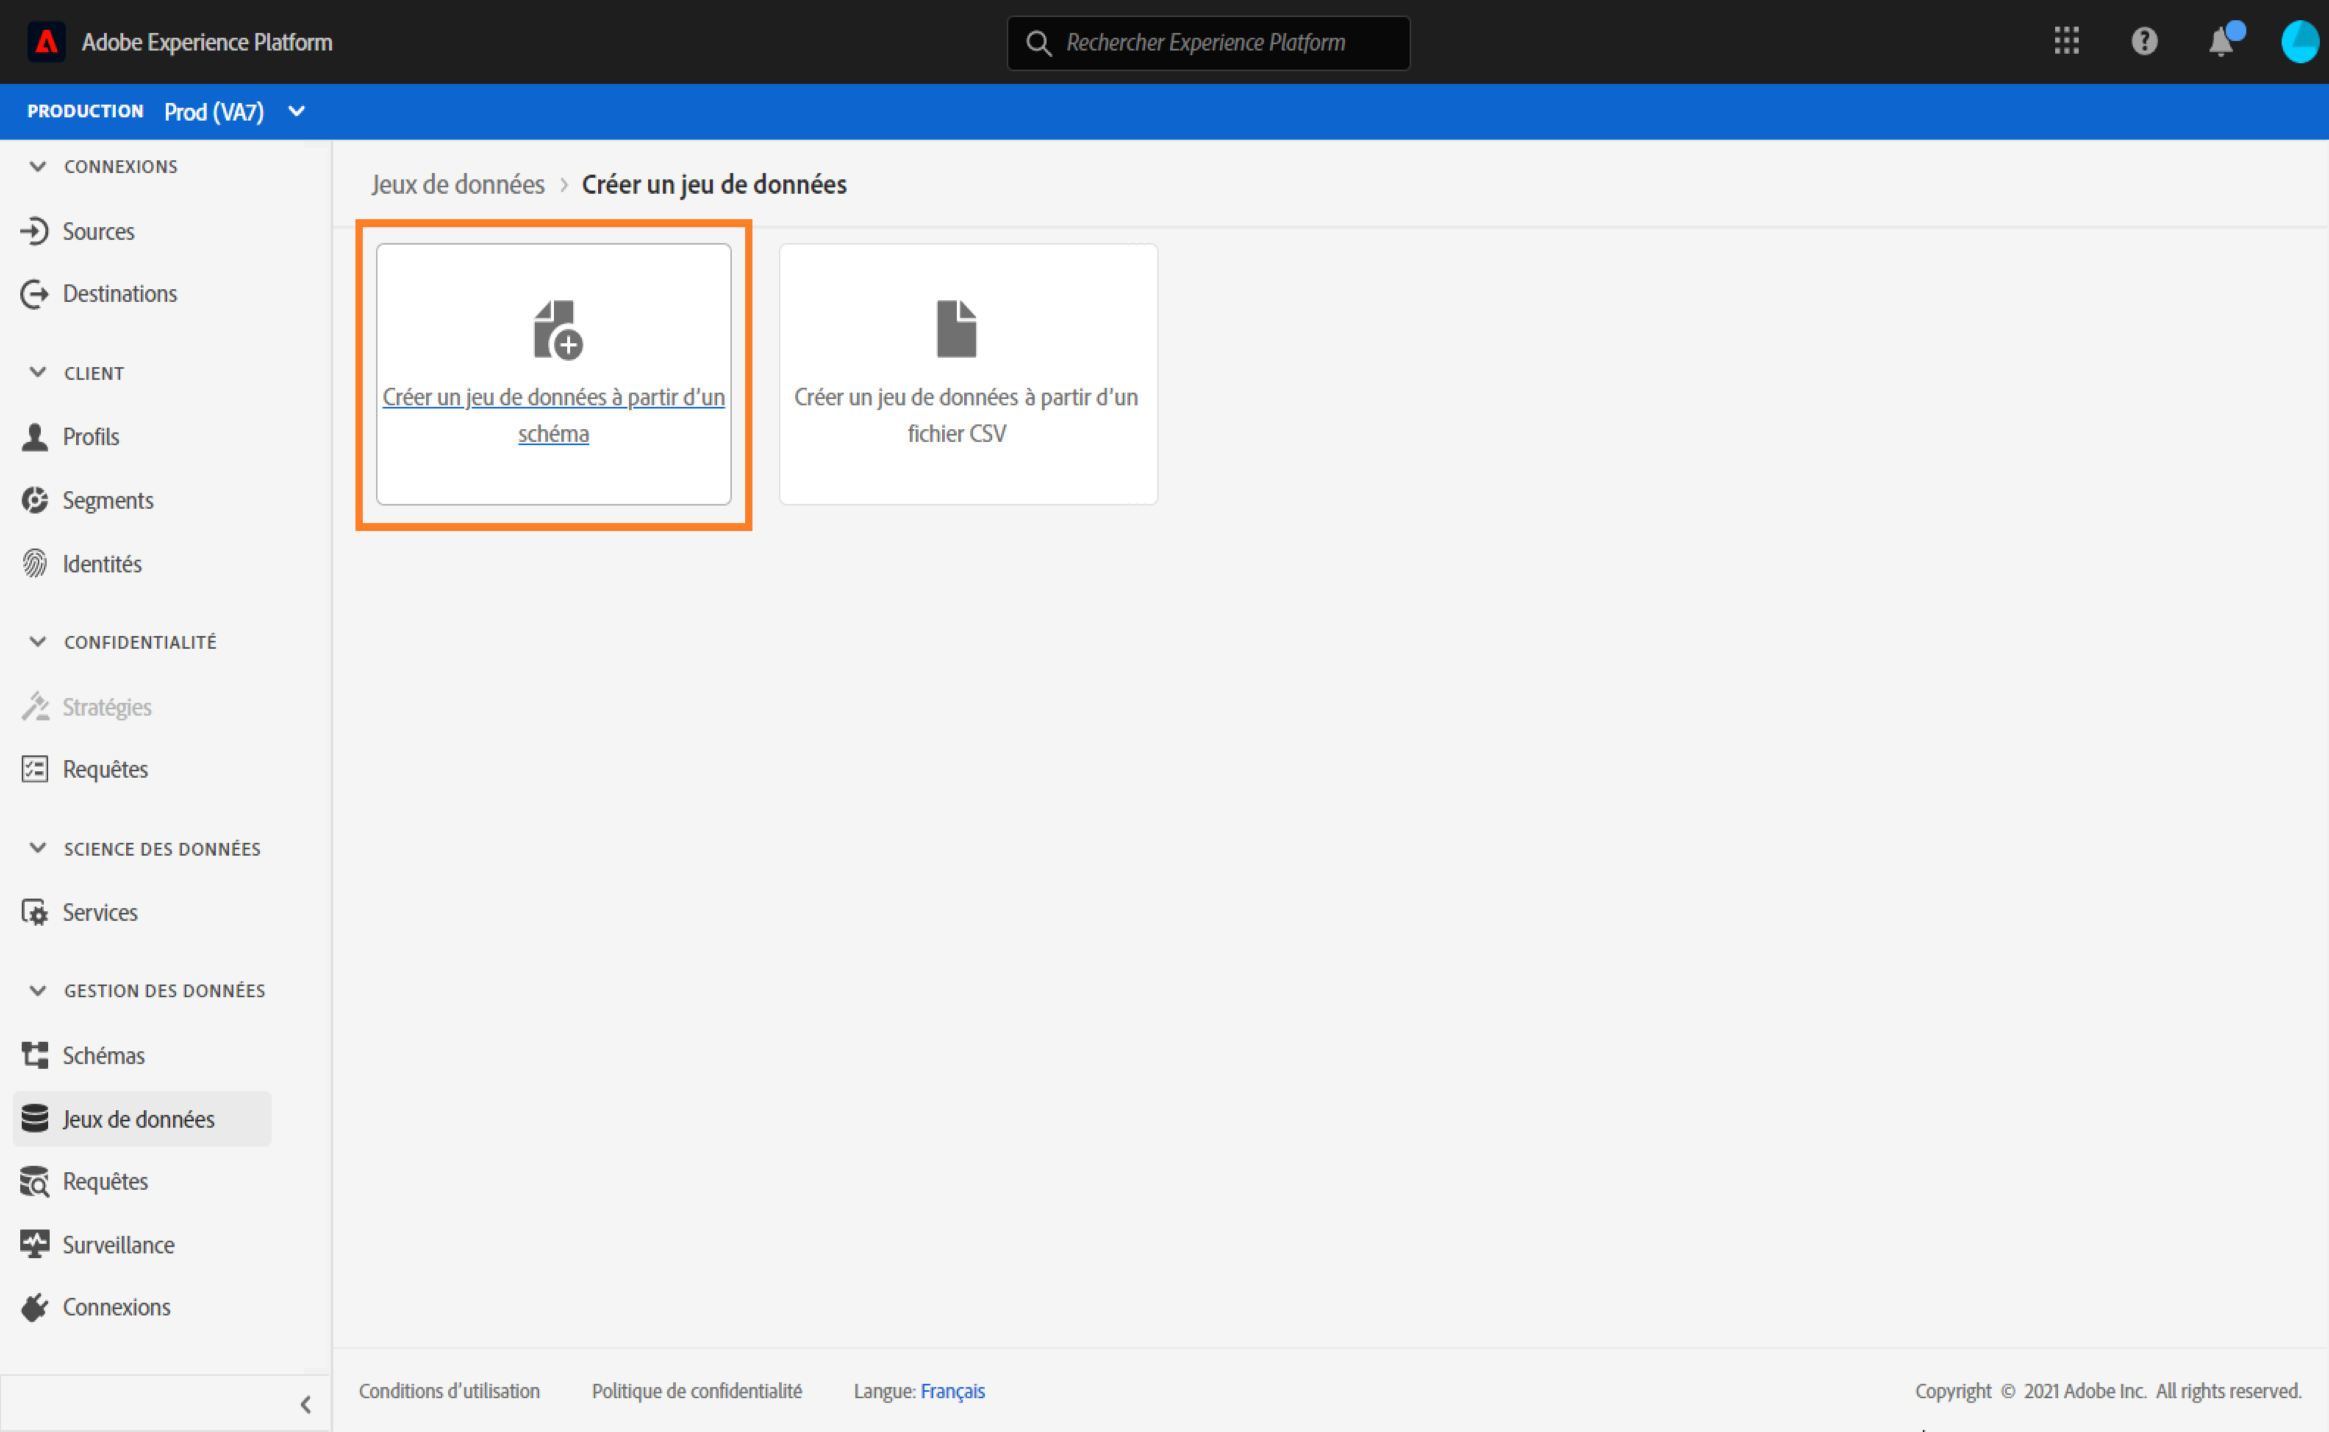Open Schémas in the sidebar
This screenshot has width=2329, height=1432.
(x=103, y=1055)
